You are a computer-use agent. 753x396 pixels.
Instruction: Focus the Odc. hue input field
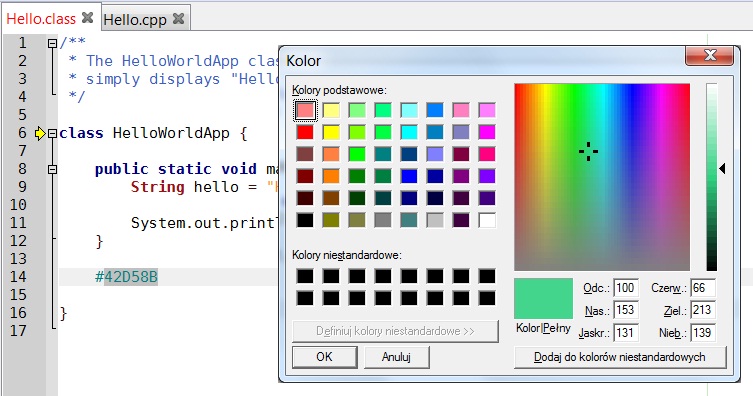[x=626, y=288]
